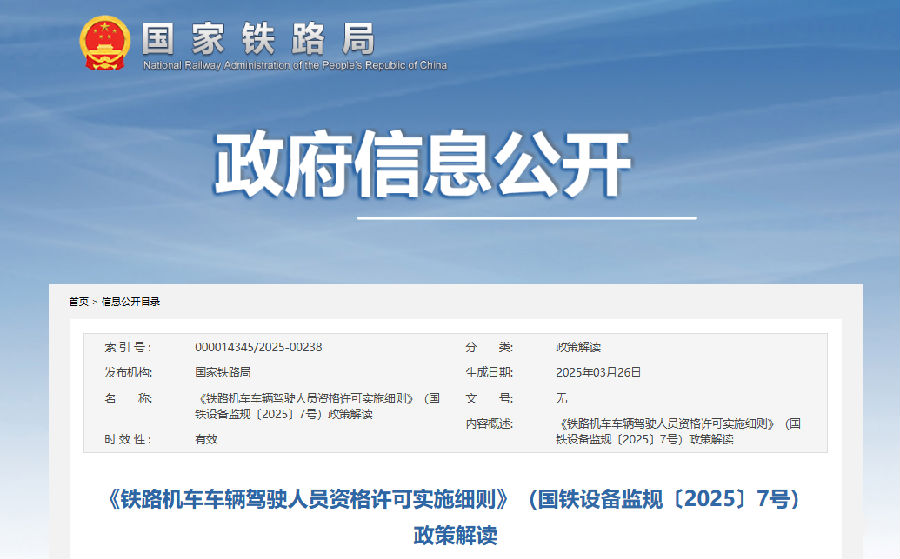Click the date 2025年03月26日

598,372
